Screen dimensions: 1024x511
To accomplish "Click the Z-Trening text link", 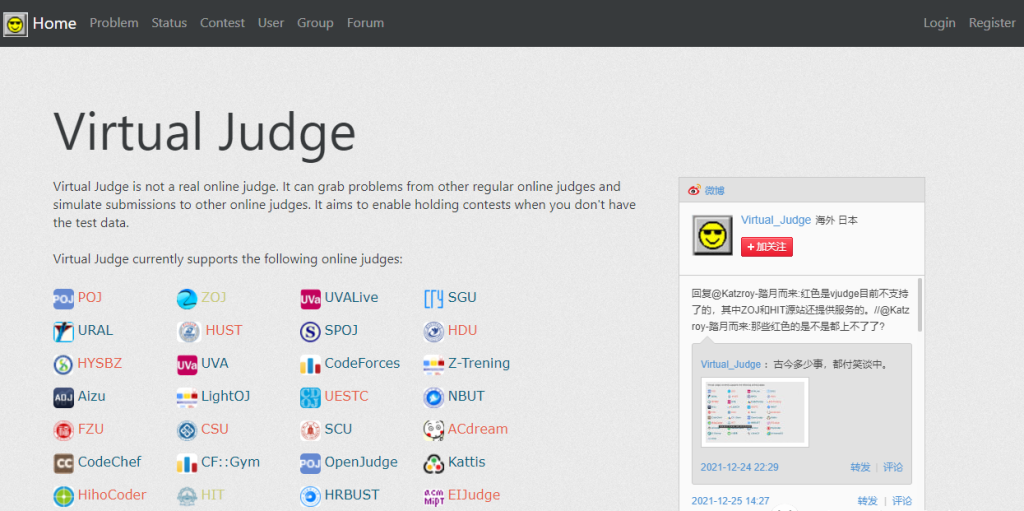I will tap(479, 363).
